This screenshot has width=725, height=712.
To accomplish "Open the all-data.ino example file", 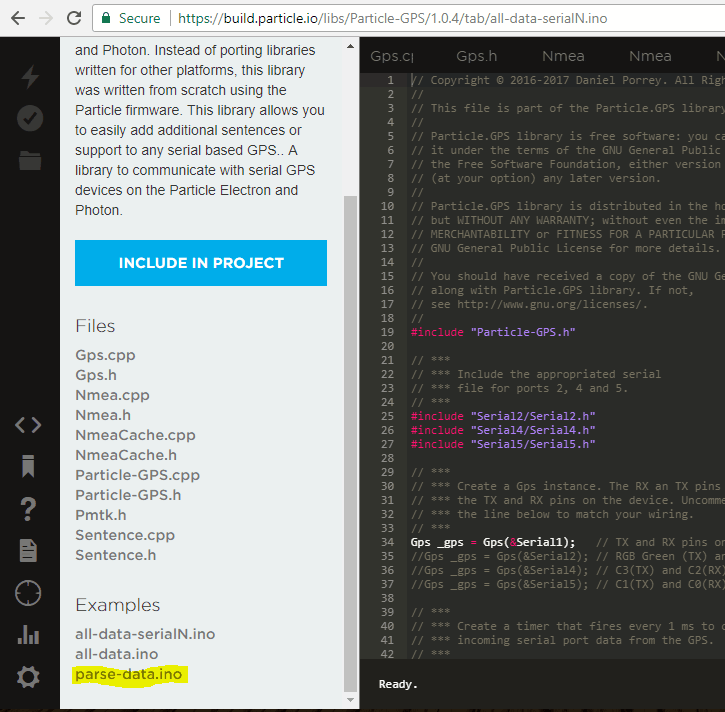I will click(x=117, y=654).
